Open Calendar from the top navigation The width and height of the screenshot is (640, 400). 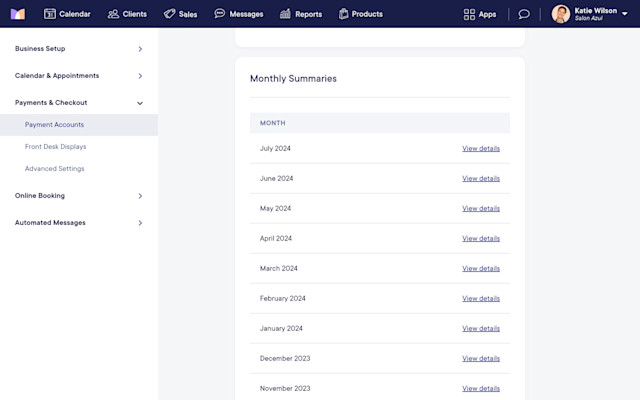point(67,14)
